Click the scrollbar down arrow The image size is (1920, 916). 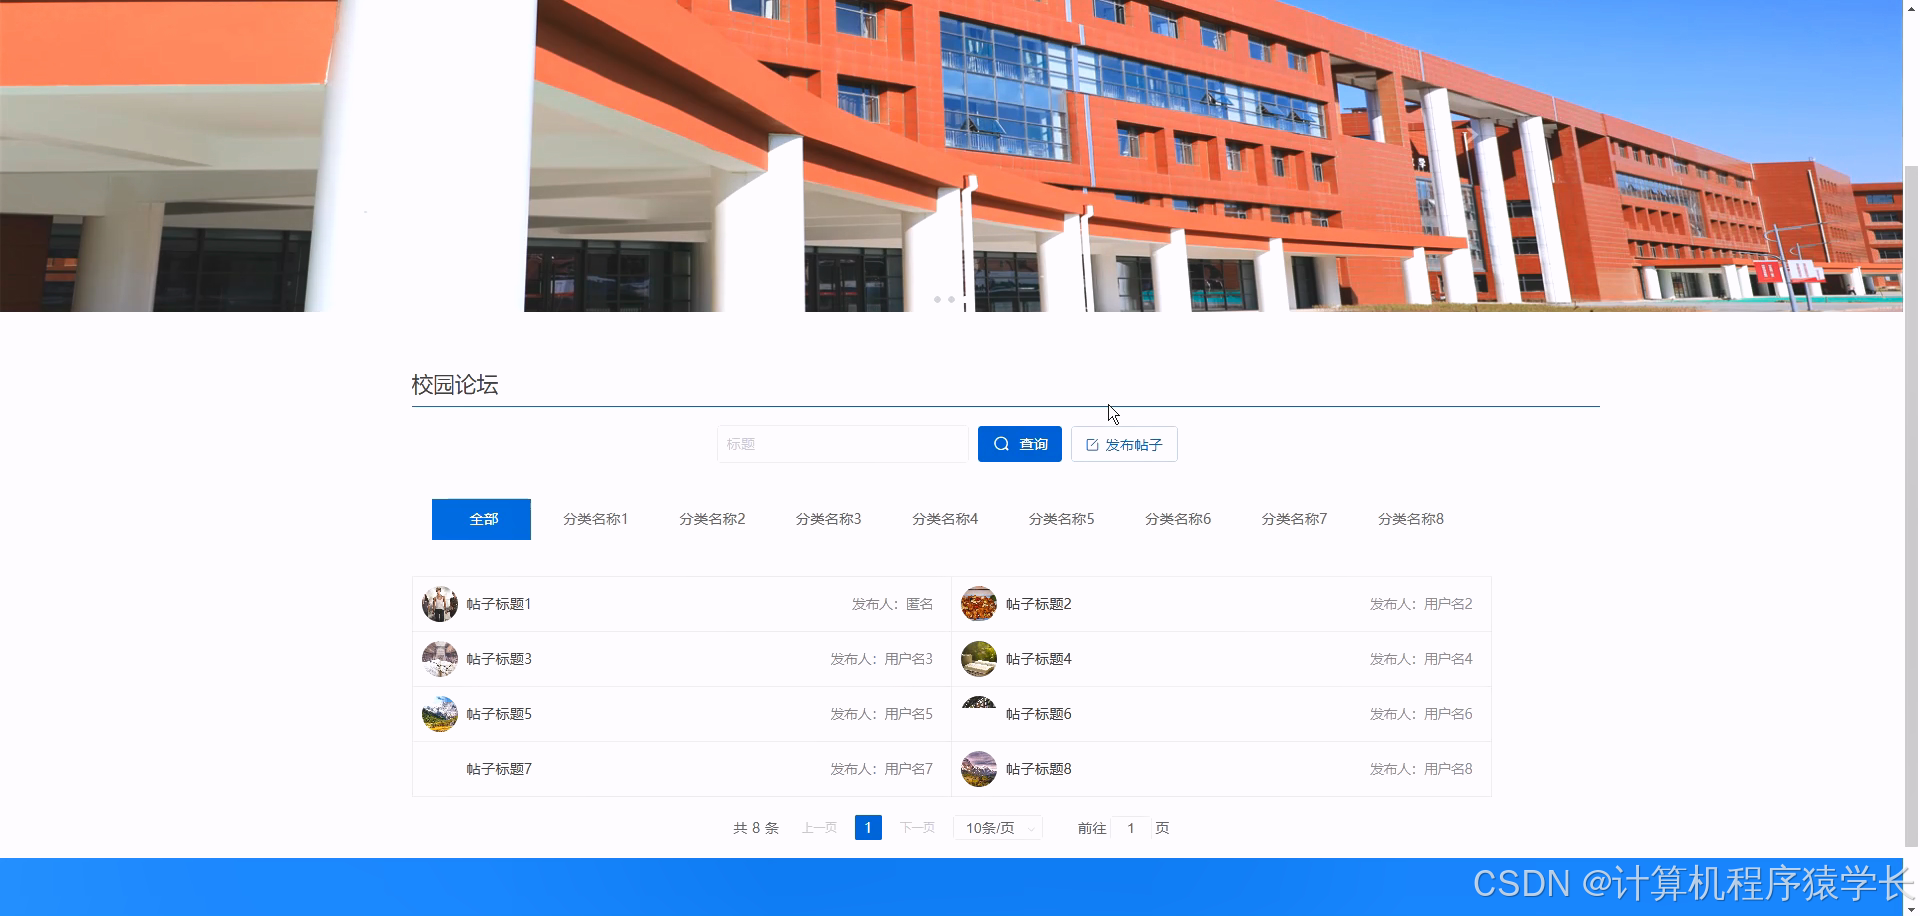point(1911,908)
